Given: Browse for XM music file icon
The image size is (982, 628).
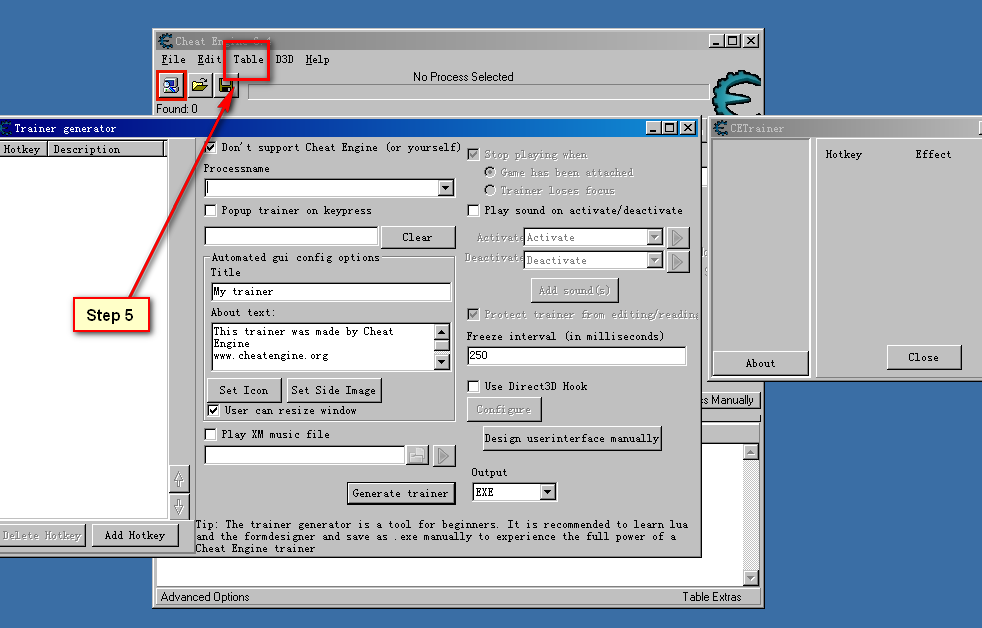Looking at the screenshot, I should tap(417, 455).
